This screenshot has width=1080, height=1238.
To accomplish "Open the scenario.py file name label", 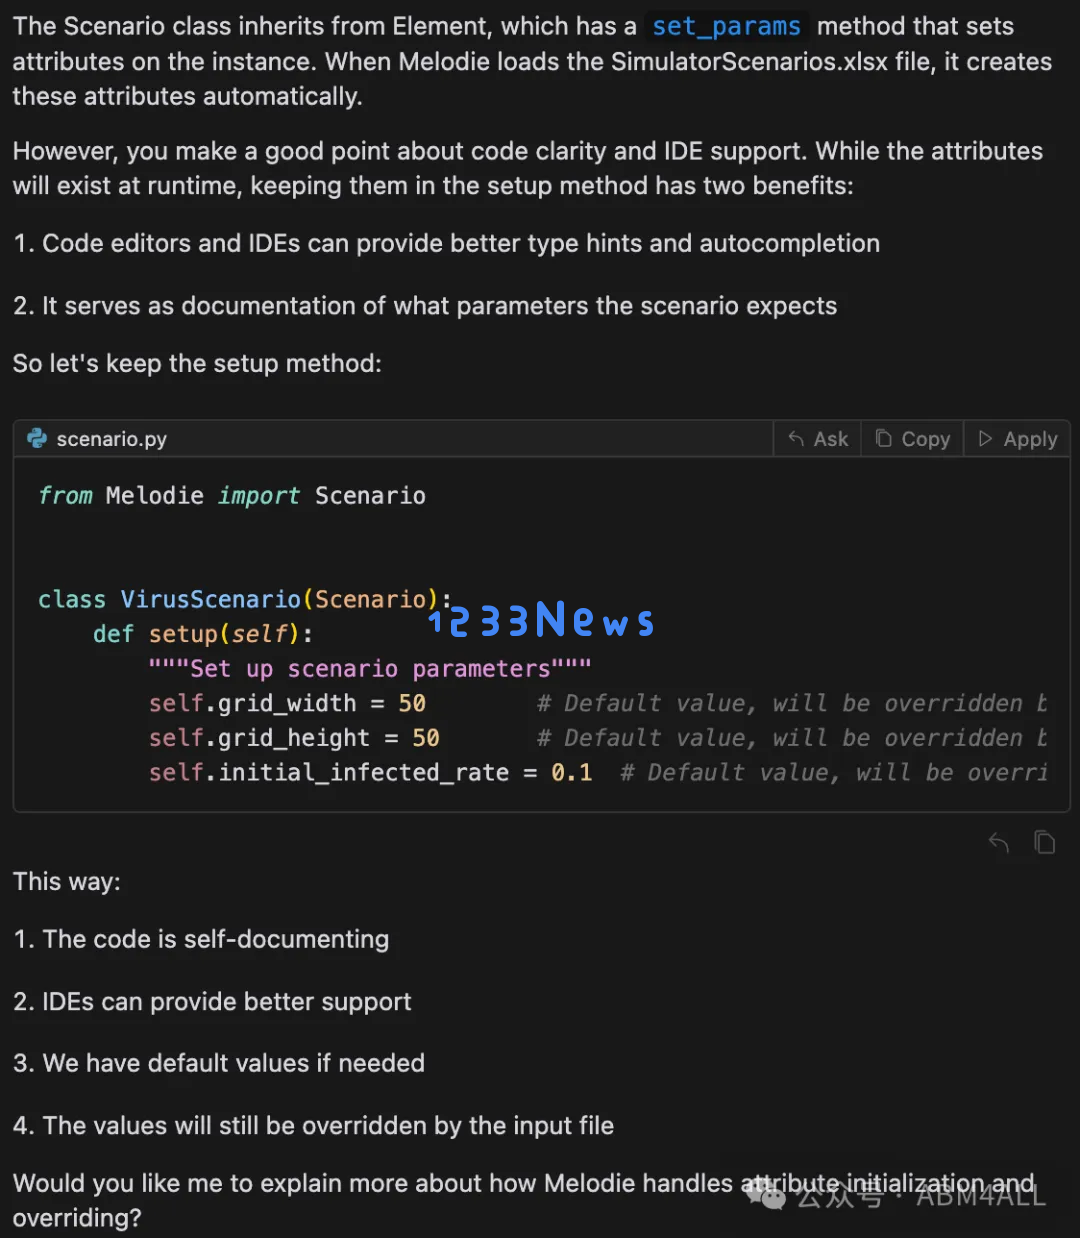I will pyautogui.click(x=111, y=439).
